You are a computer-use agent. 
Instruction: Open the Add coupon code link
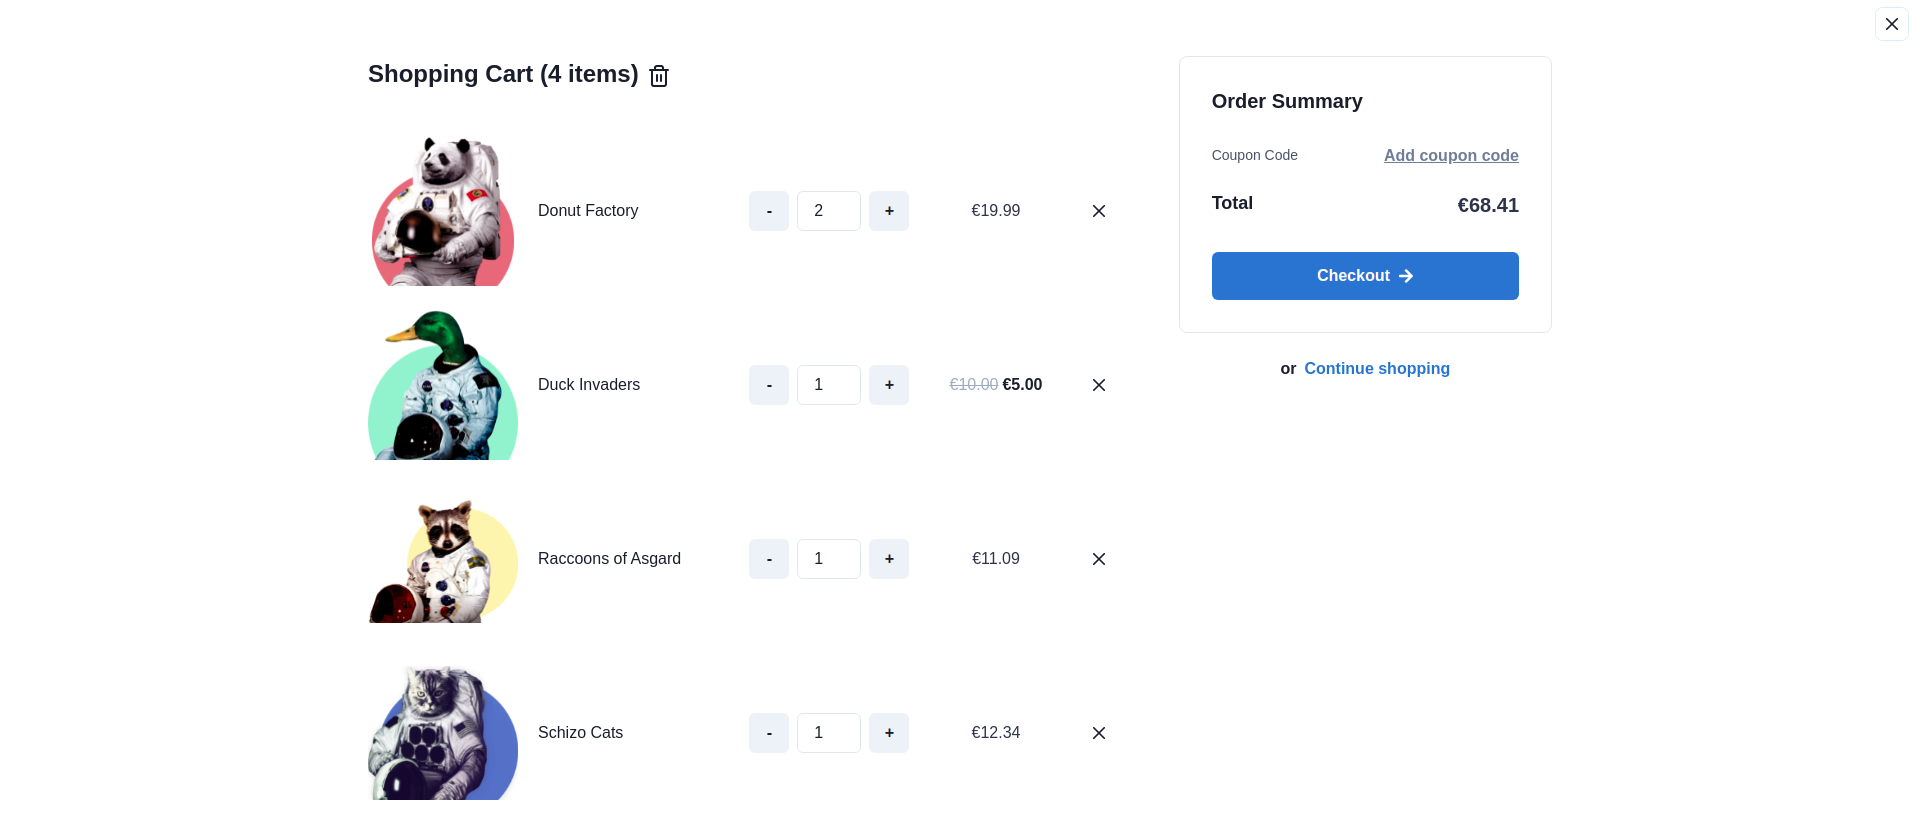click(x=1450, y=155)
